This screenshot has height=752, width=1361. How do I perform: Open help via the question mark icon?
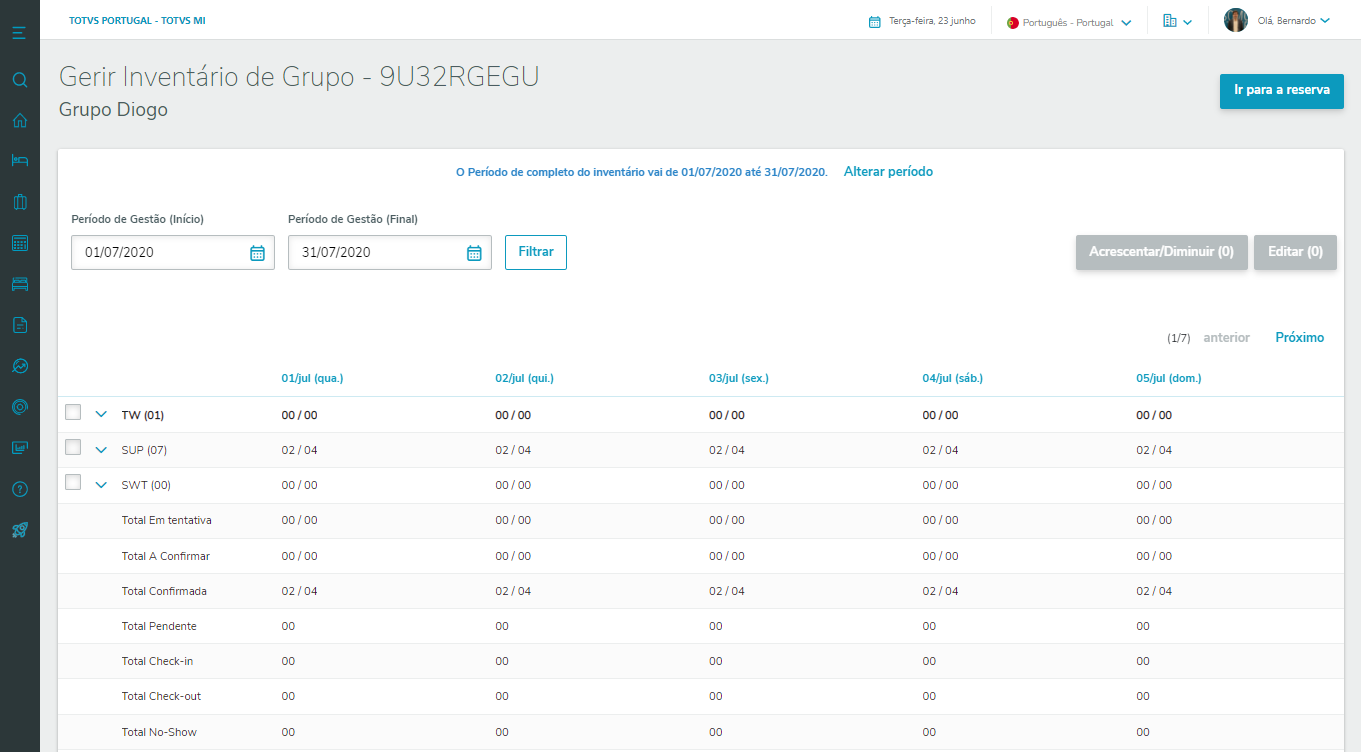(x=19, y=489)
